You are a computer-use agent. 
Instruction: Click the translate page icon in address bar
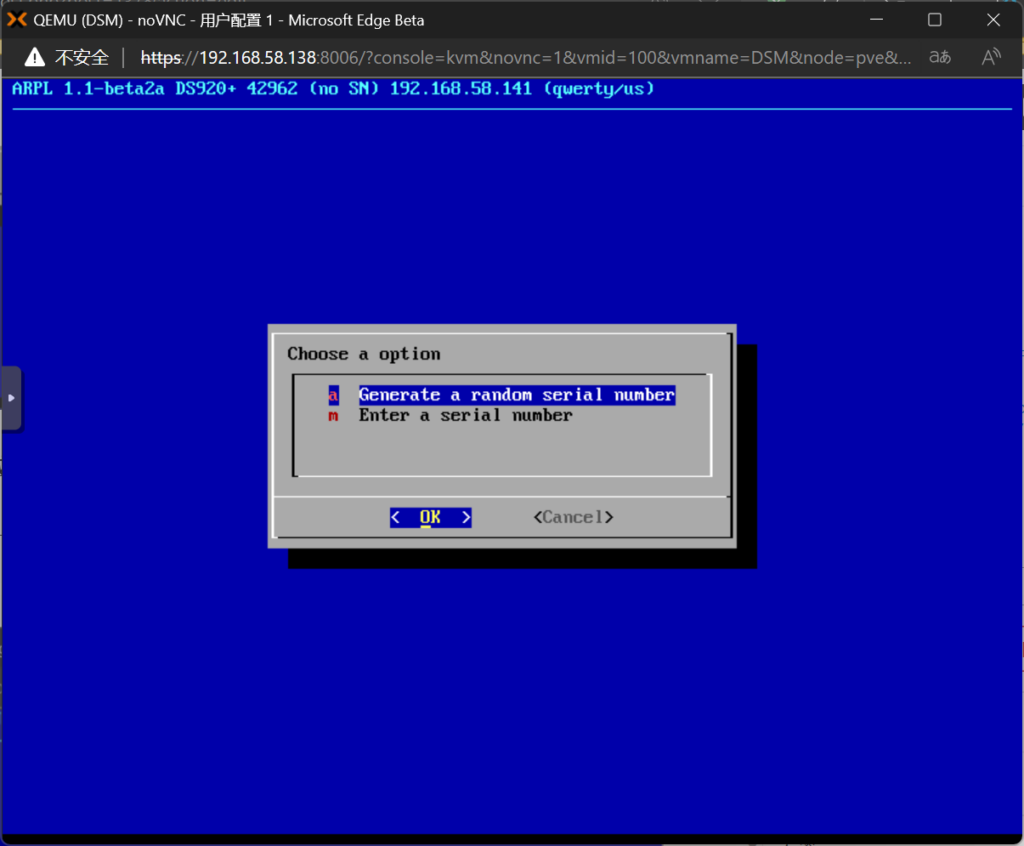[939, 57]
